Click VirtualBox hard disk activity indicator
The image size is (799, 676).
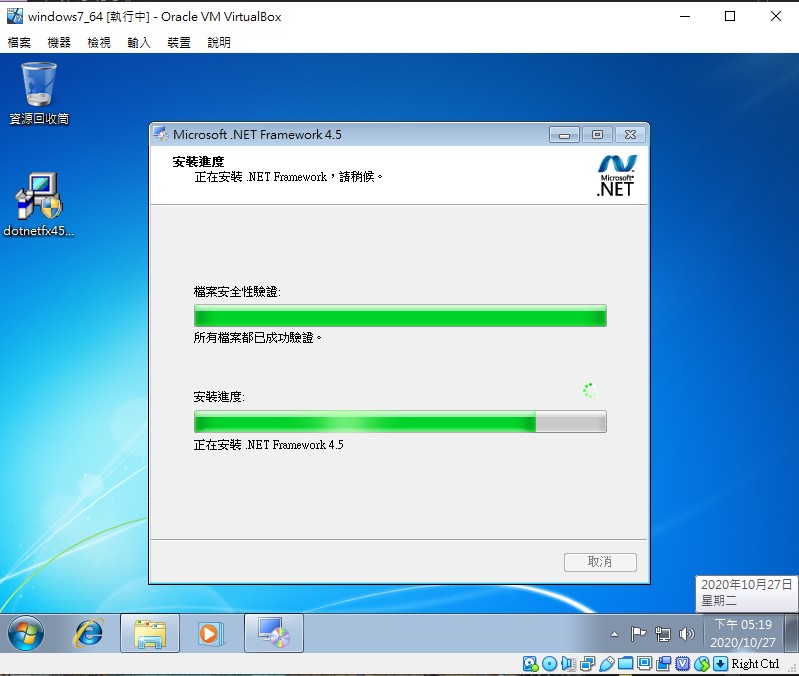point(530,664)
